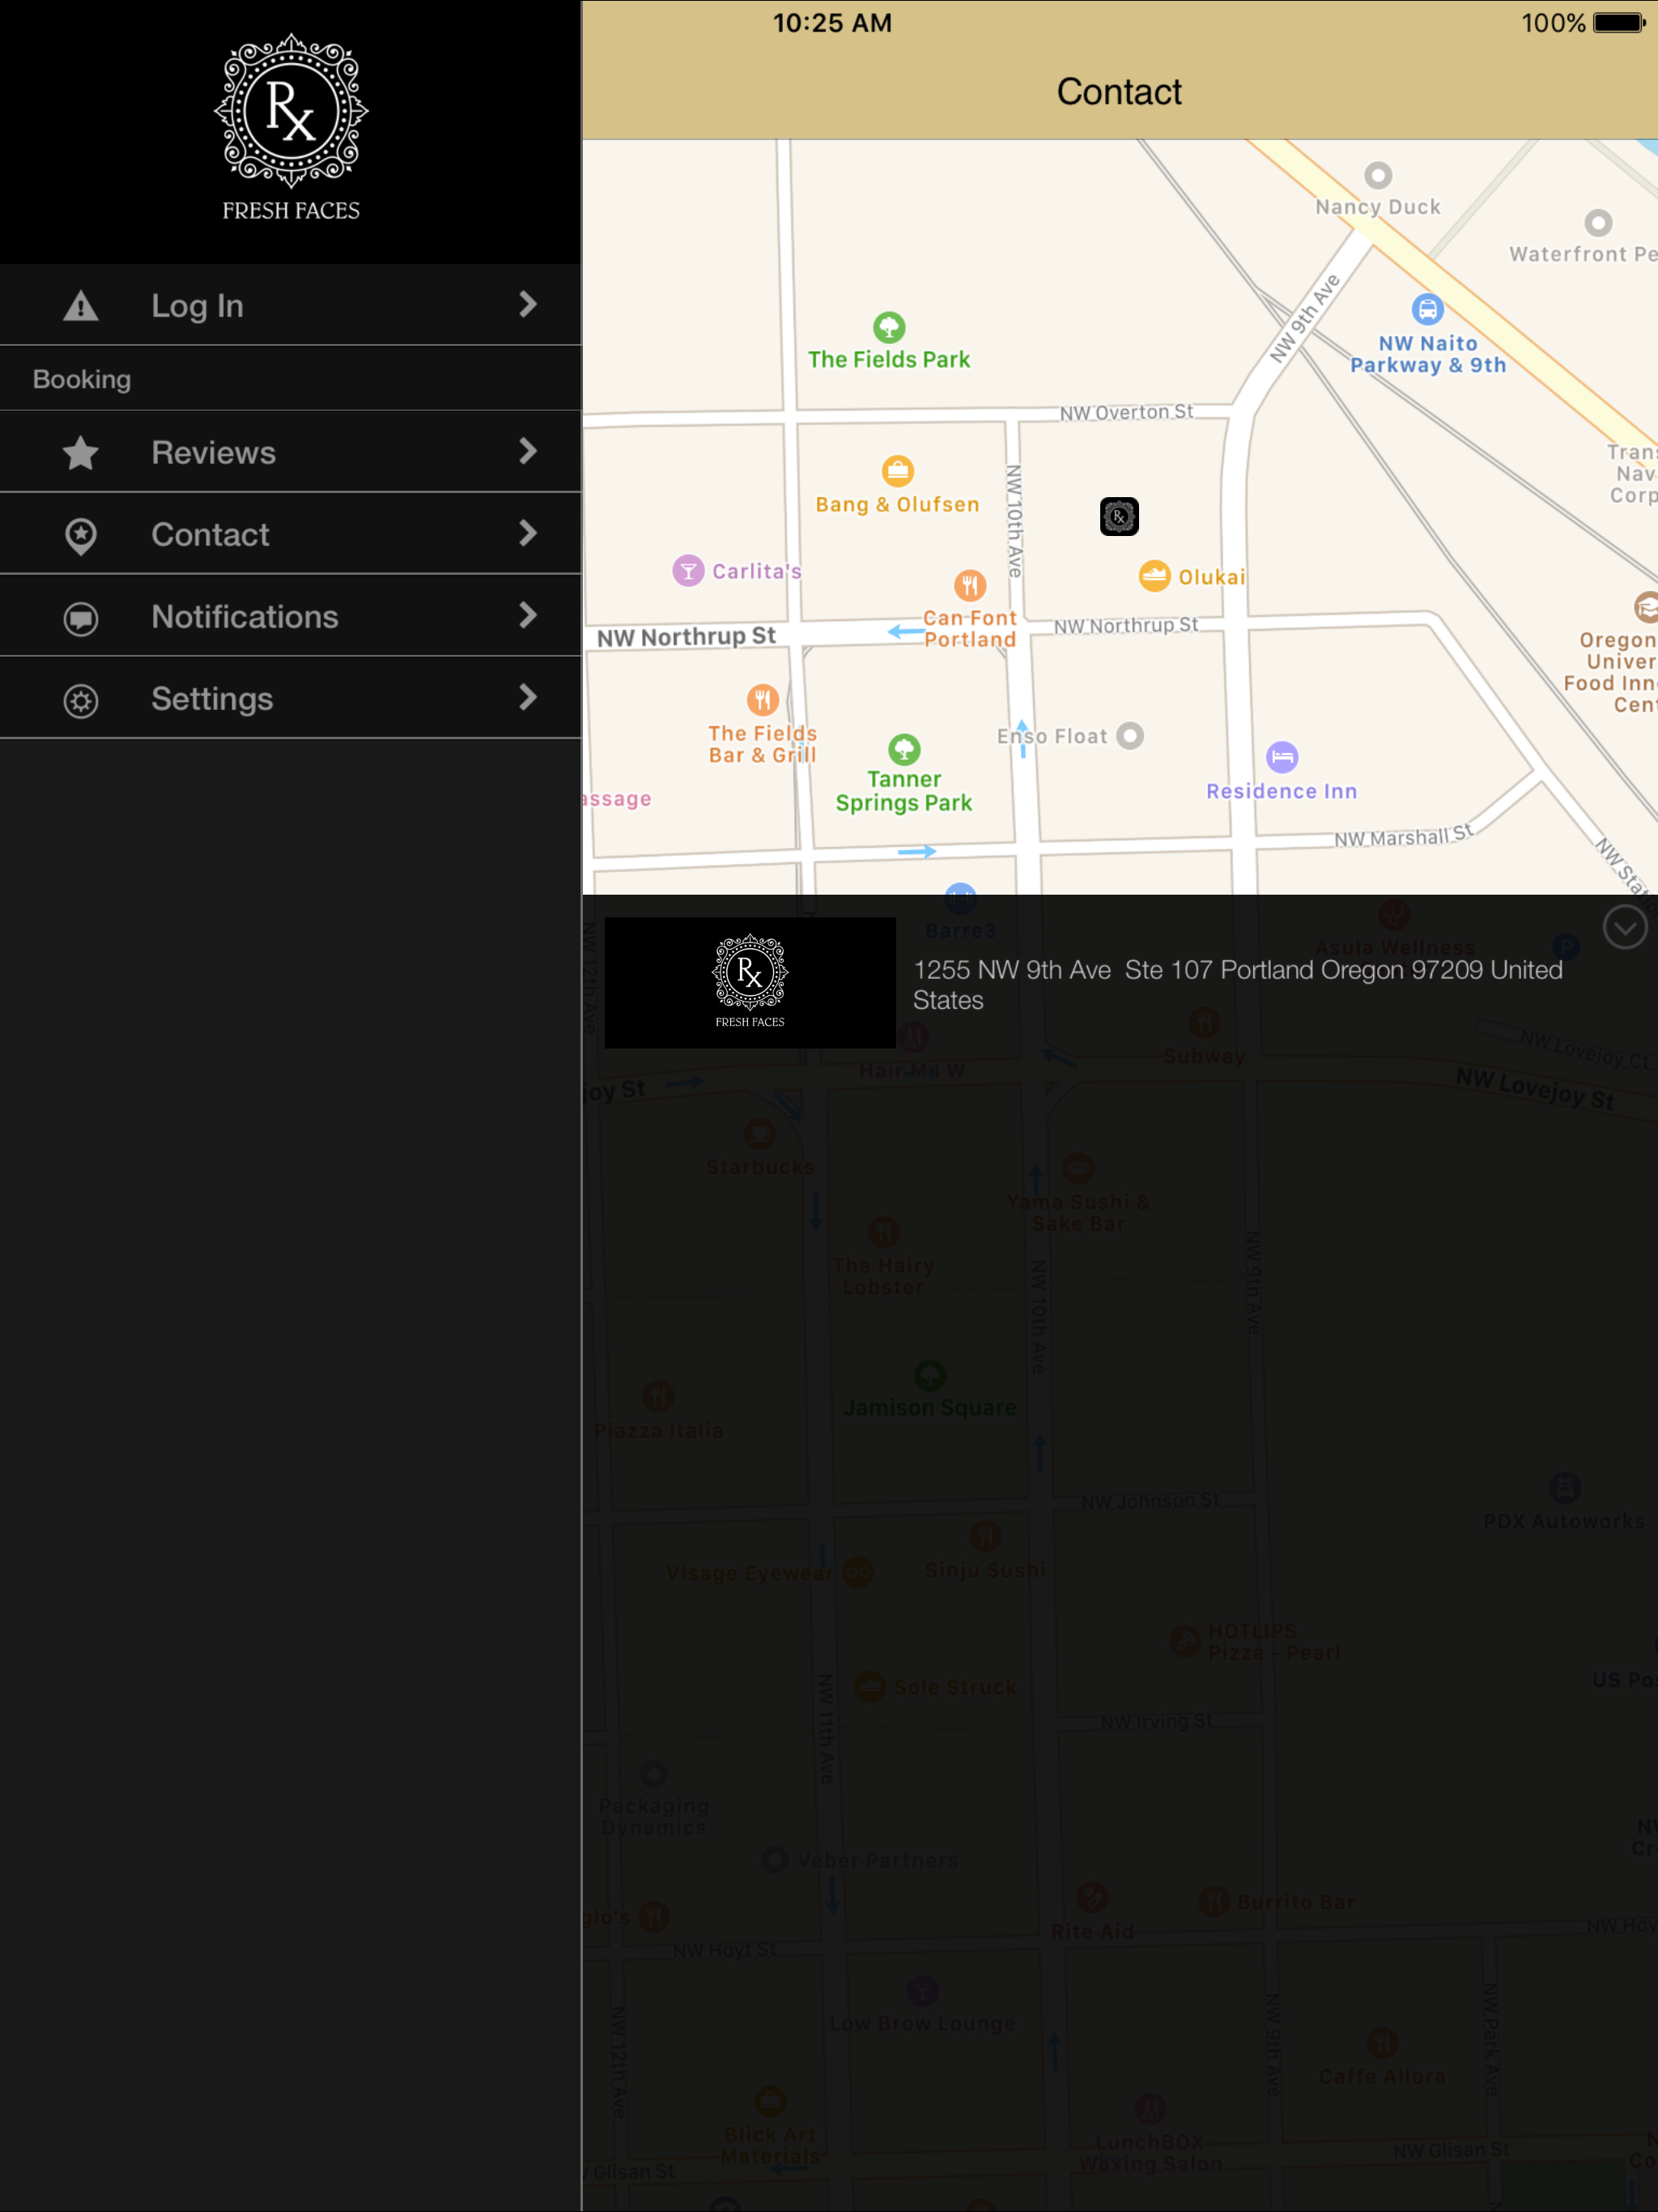The width and height of the screenshot is (1658, 2212).
Task: Tap the Contact title in the header bar
Action: (x=1119, y=92)
